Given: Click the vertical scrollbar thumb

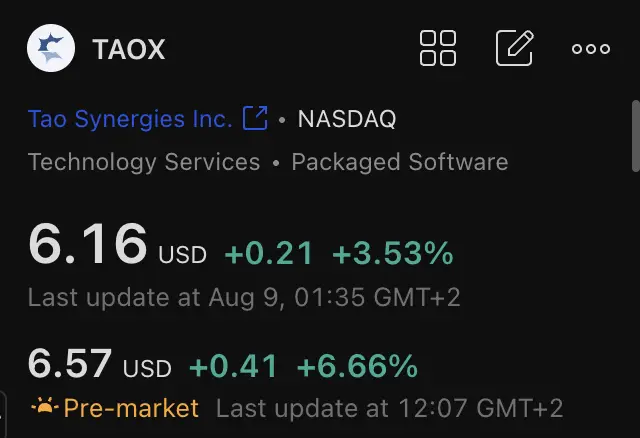Looking at the screenshot, I should (636, 136).
